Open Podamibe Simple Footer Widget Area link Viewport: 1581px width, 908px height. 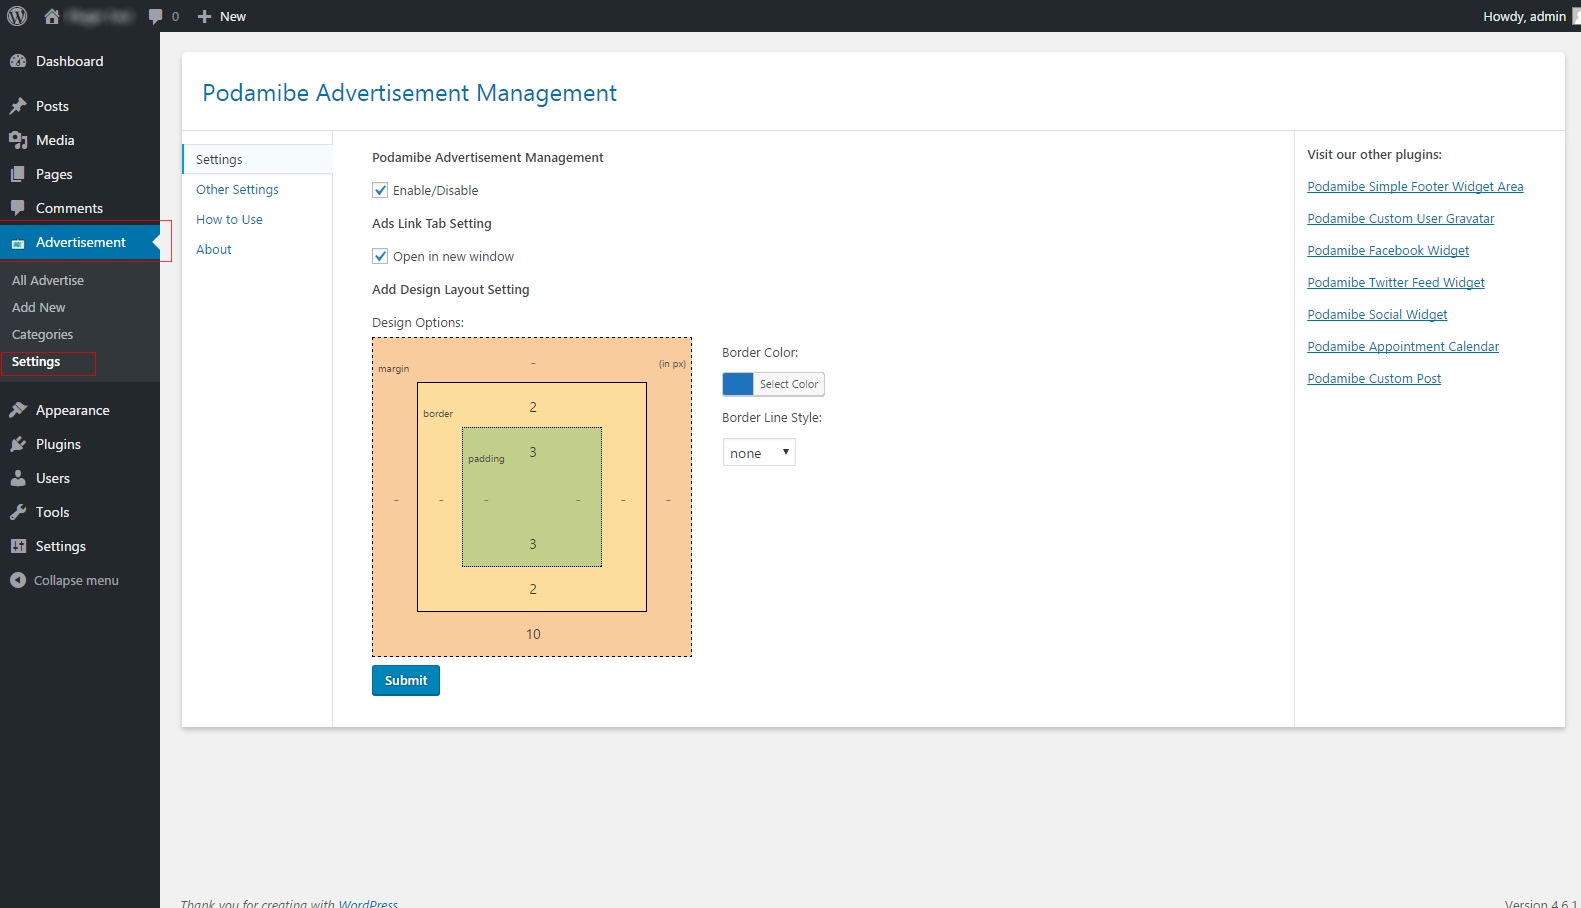pyautogui.click(x=1415, y=186)
